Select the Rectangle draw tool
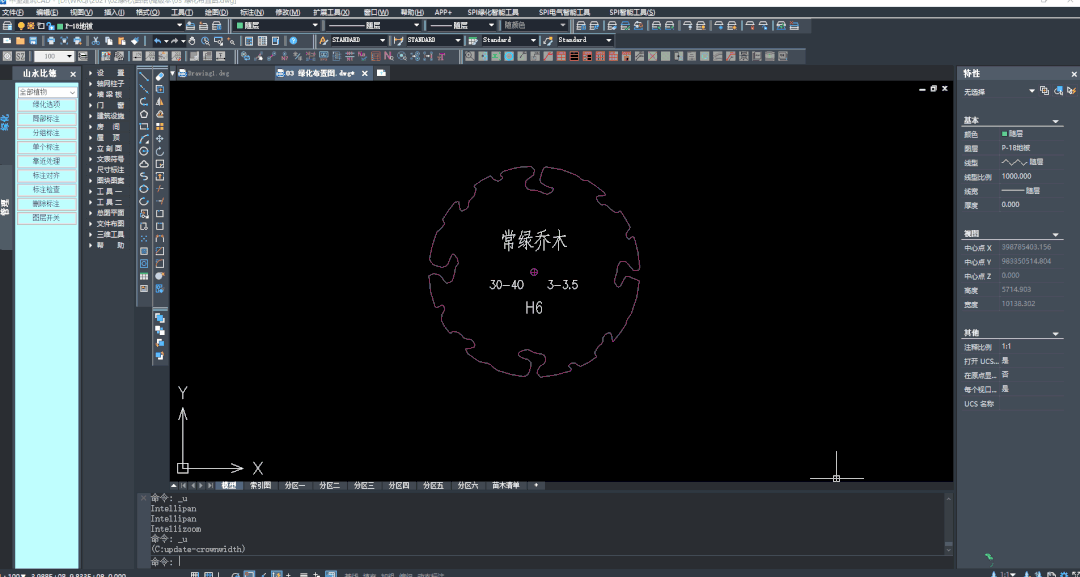 click(144, 127)
